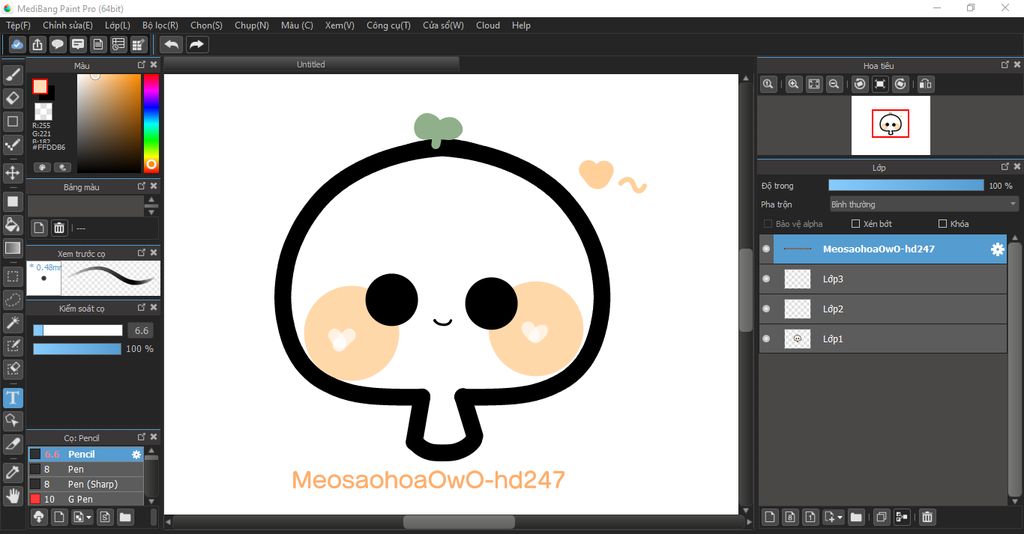Open settings gear of MeosaohoaOwO-hd247 layer
This screenshot has height=534, width=1024.
997,249
